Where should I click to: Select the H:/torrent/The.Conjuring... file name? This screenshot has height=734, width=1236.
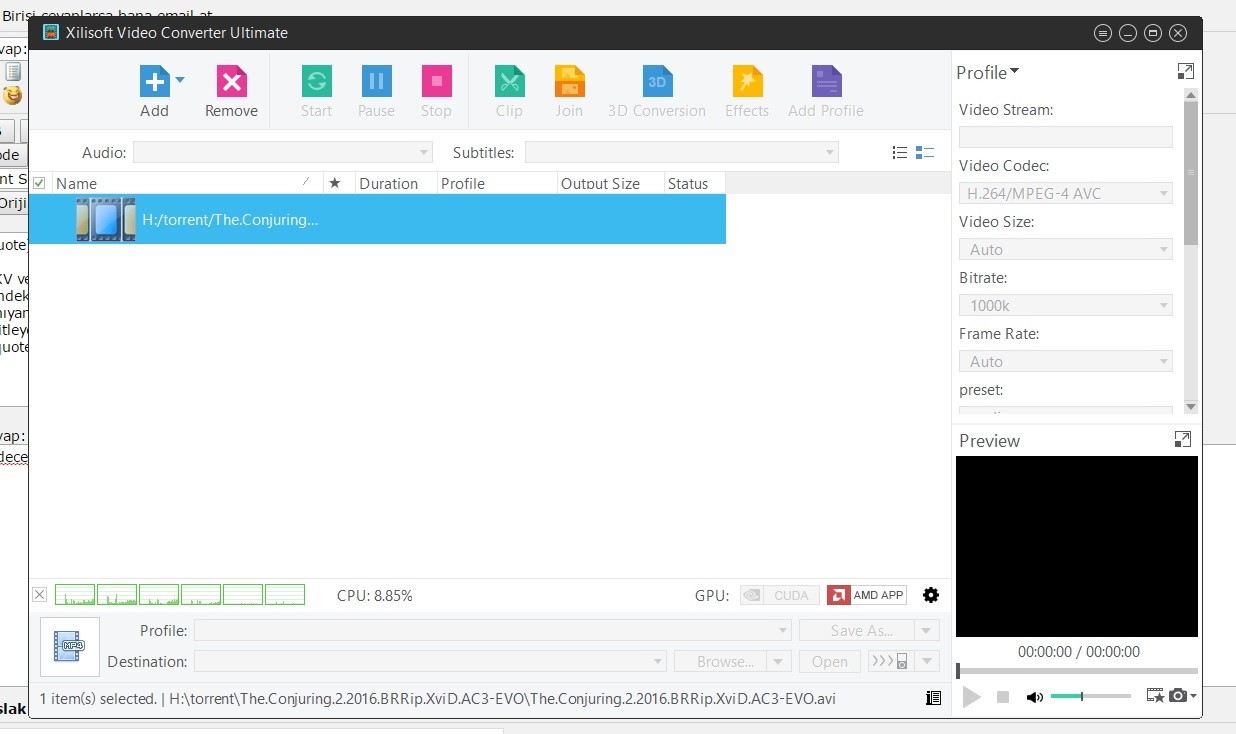click(x=230, y=220)
